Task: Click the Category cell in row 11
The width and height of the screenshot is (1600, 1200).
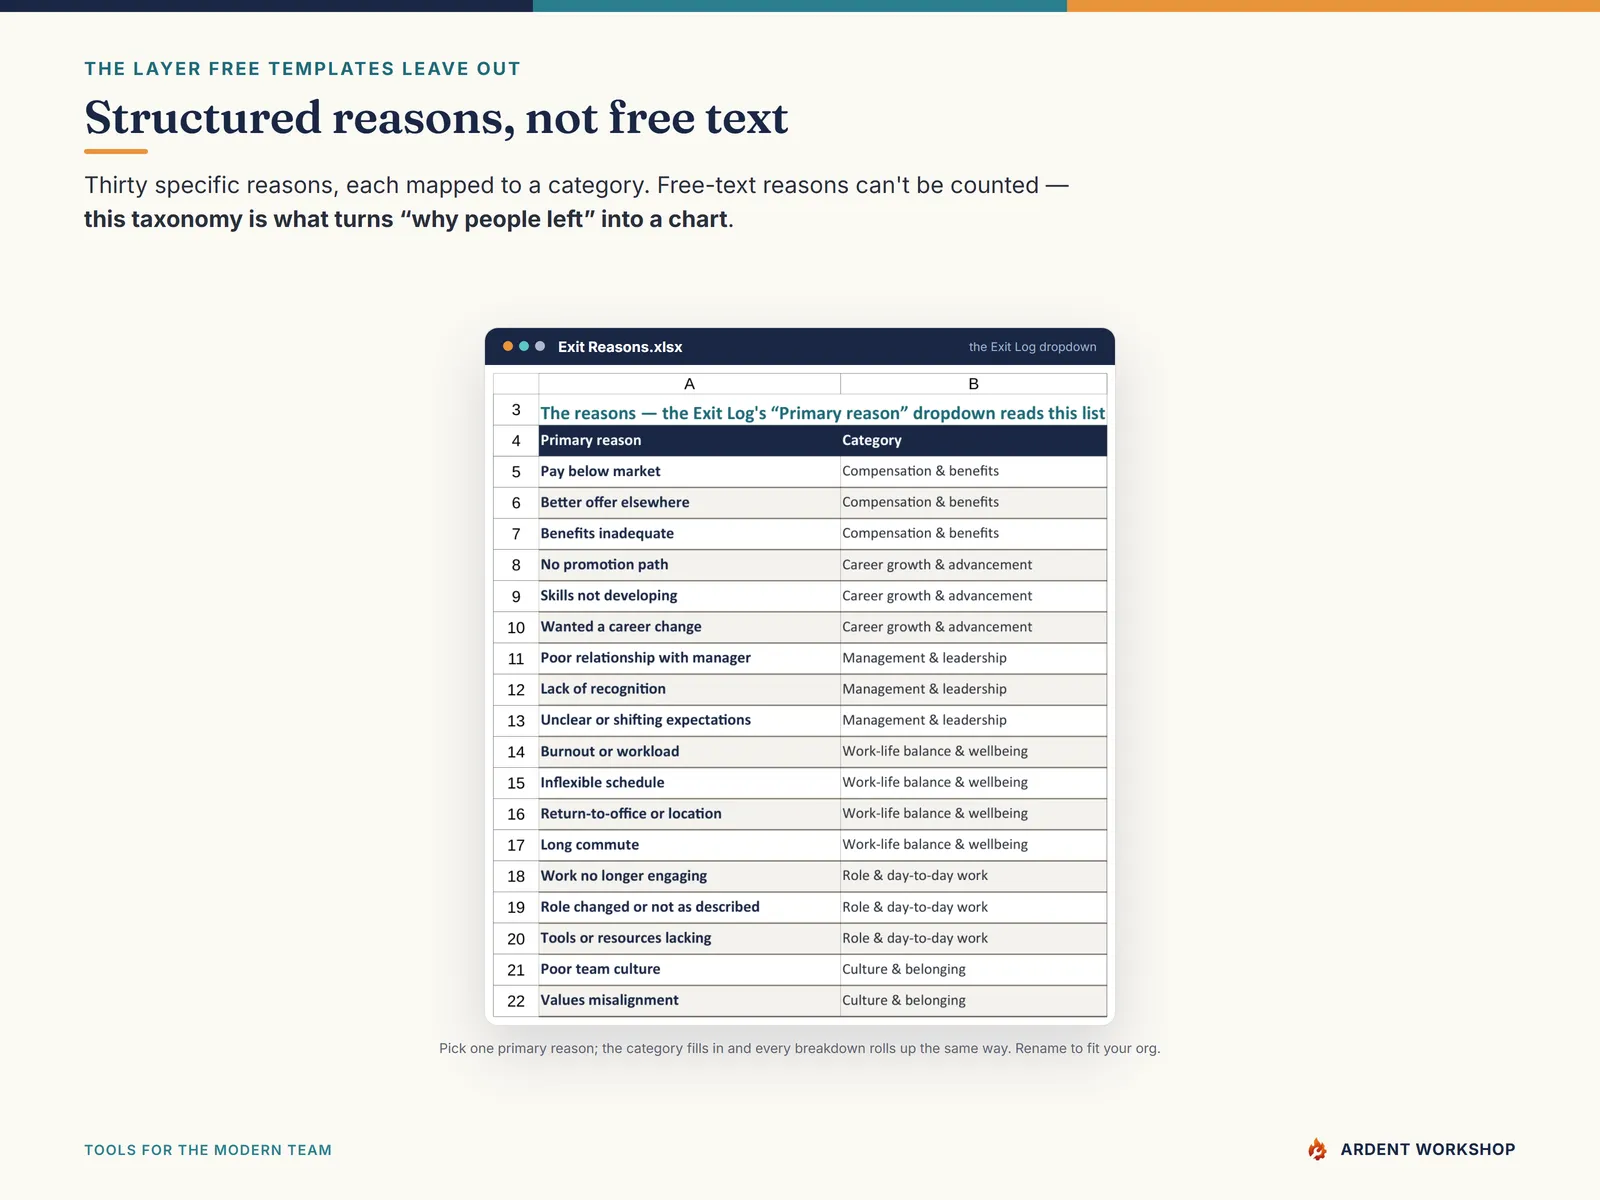Action: pyautogui.click(x=973, y=658)
